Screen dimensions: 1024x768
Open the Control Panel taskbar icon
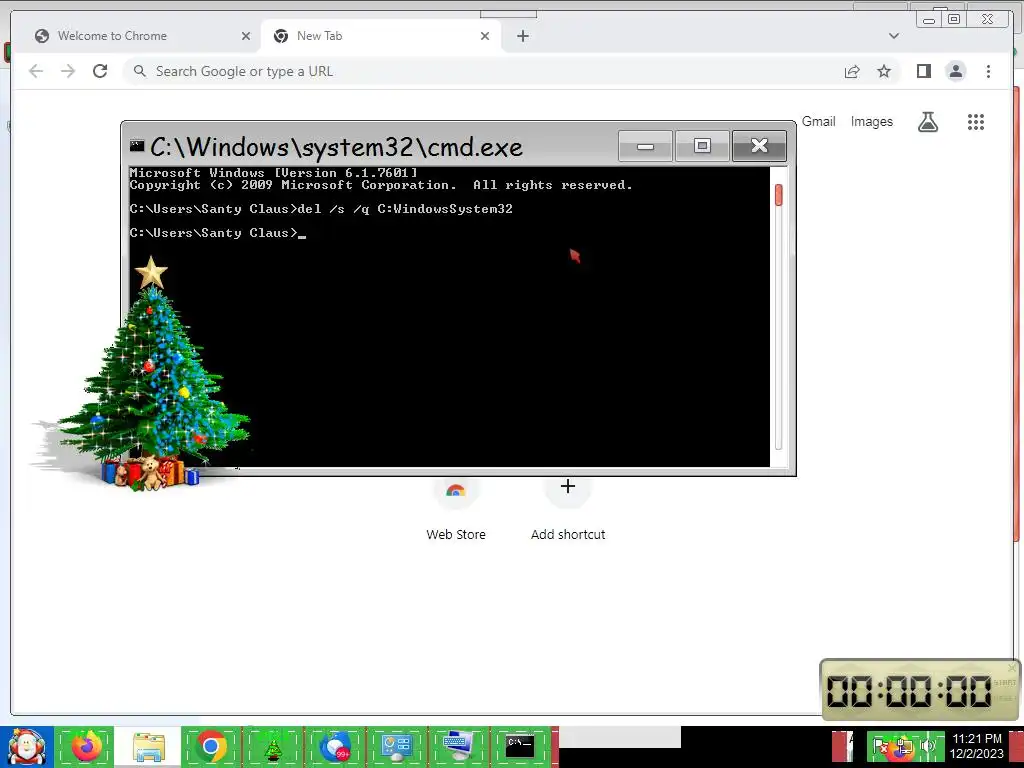[x=396, y=746]
